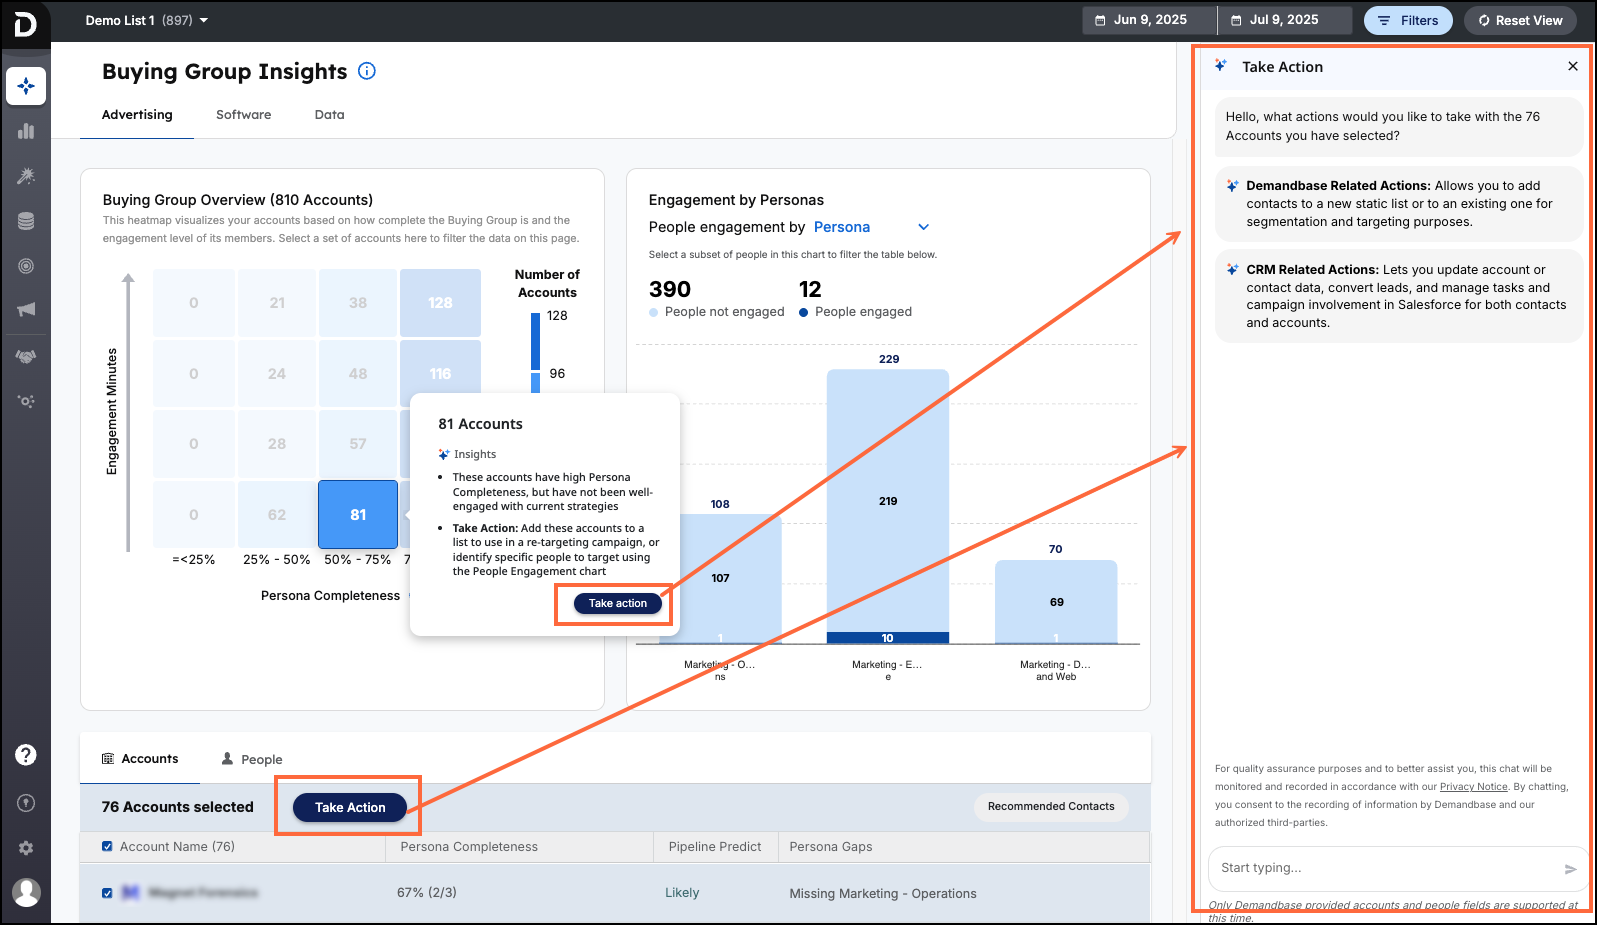
Task: Click the send arrow in chat box
Action: [x=1571, y=869]
